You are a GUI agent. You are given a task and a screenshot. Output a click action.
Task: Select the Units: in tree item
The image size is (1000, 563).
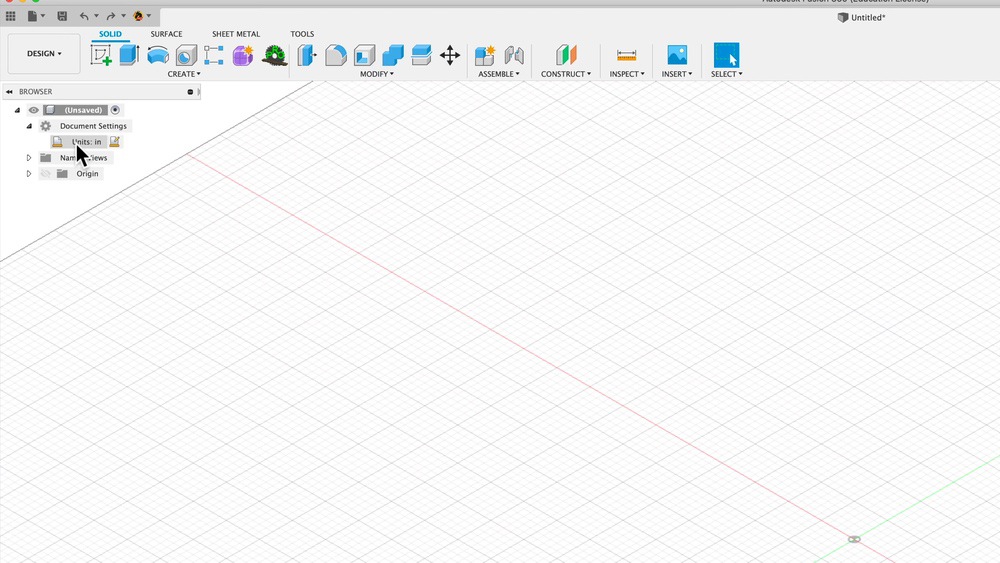point(86,142)
